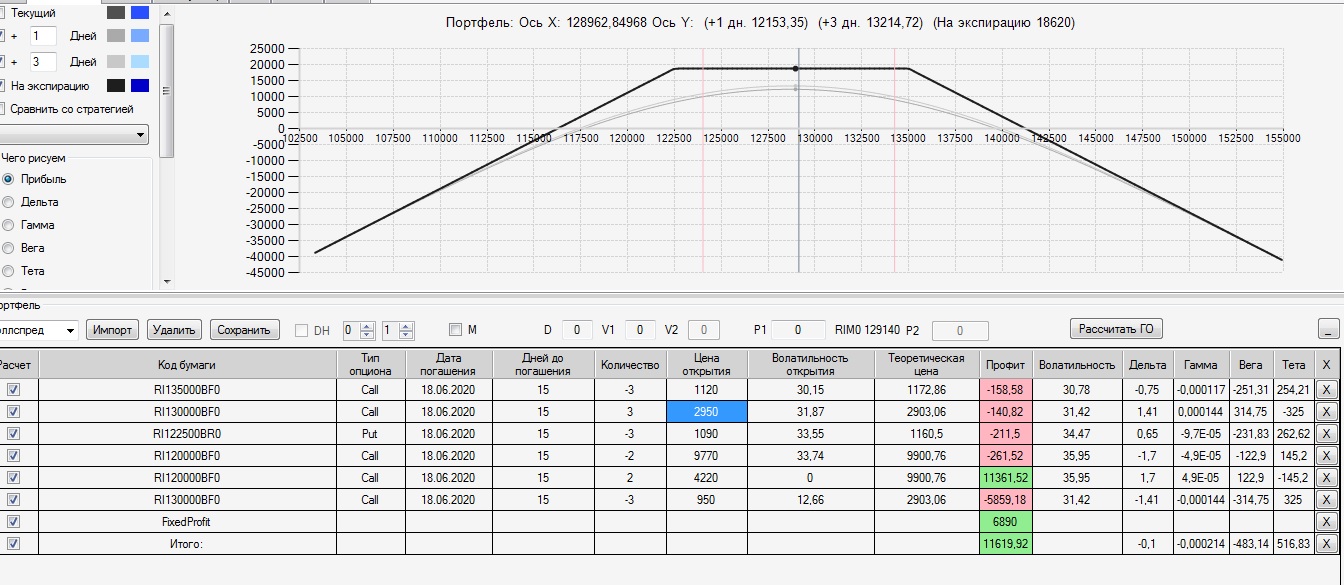Click the Рассчитать ГО button

tap(1116, 329)
